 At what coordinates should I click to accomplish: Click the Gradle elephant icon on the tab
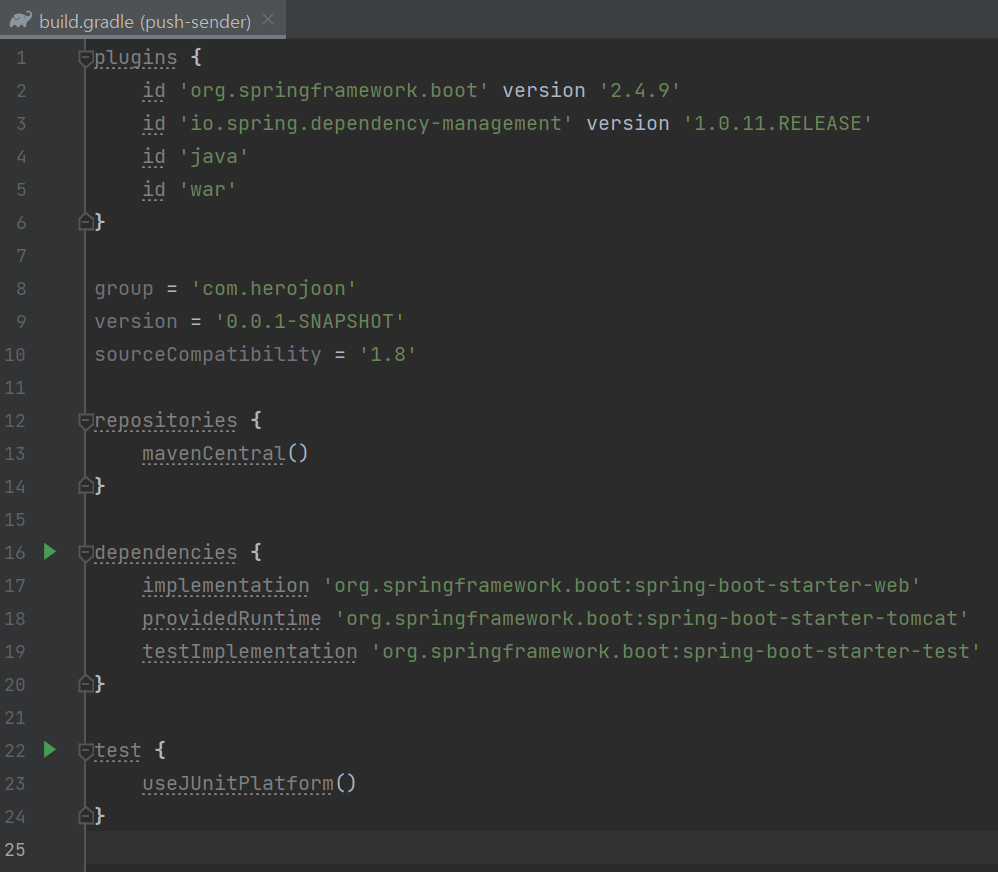click(x=20, y=20)
